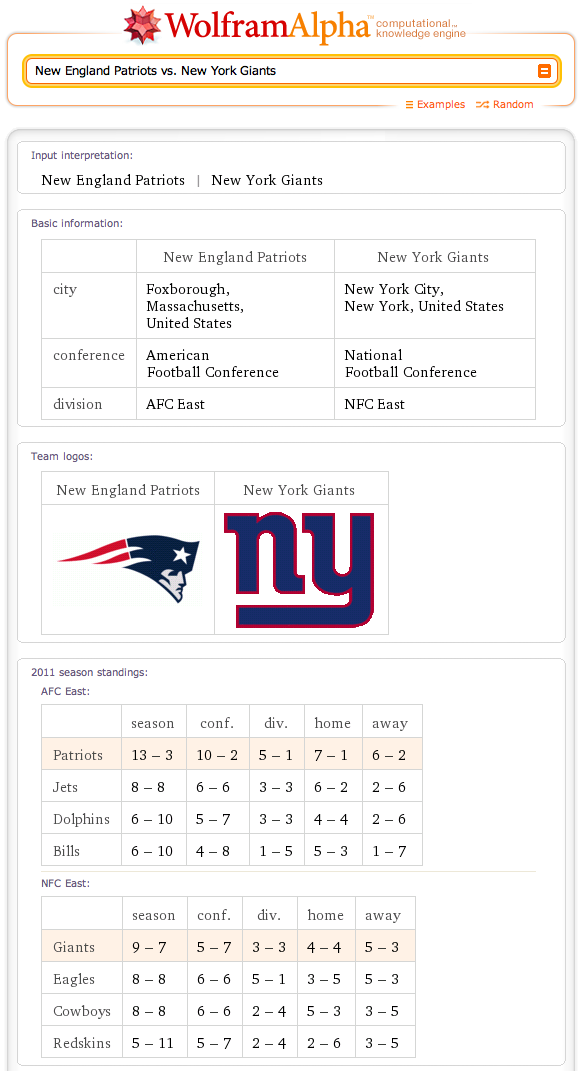Image resolution: width=580 pixels, height=1071 pixels.
Task: Click the Giants season record '9 – 7'
Action: (149, 947)
